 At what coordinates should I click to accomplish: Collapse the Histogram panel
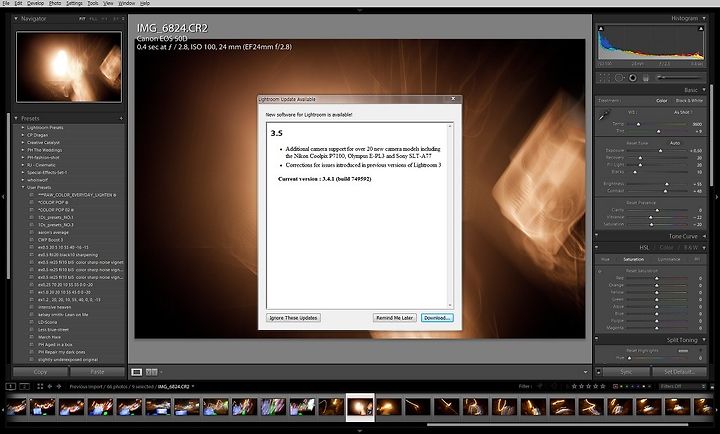click(x=704, y=18)
